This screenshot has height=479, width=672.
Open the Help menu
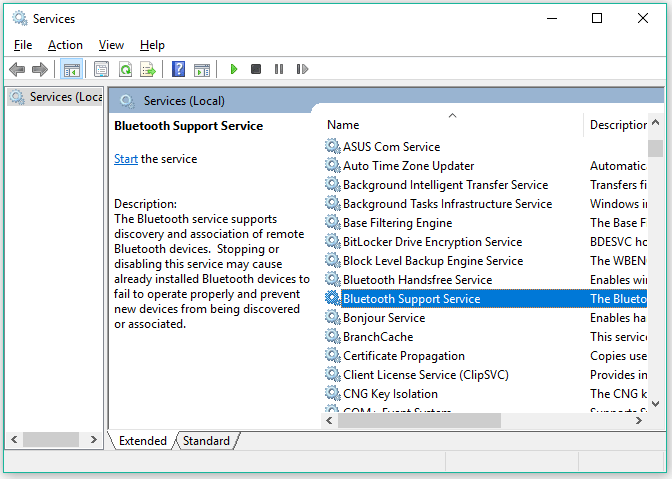point(152,45)
